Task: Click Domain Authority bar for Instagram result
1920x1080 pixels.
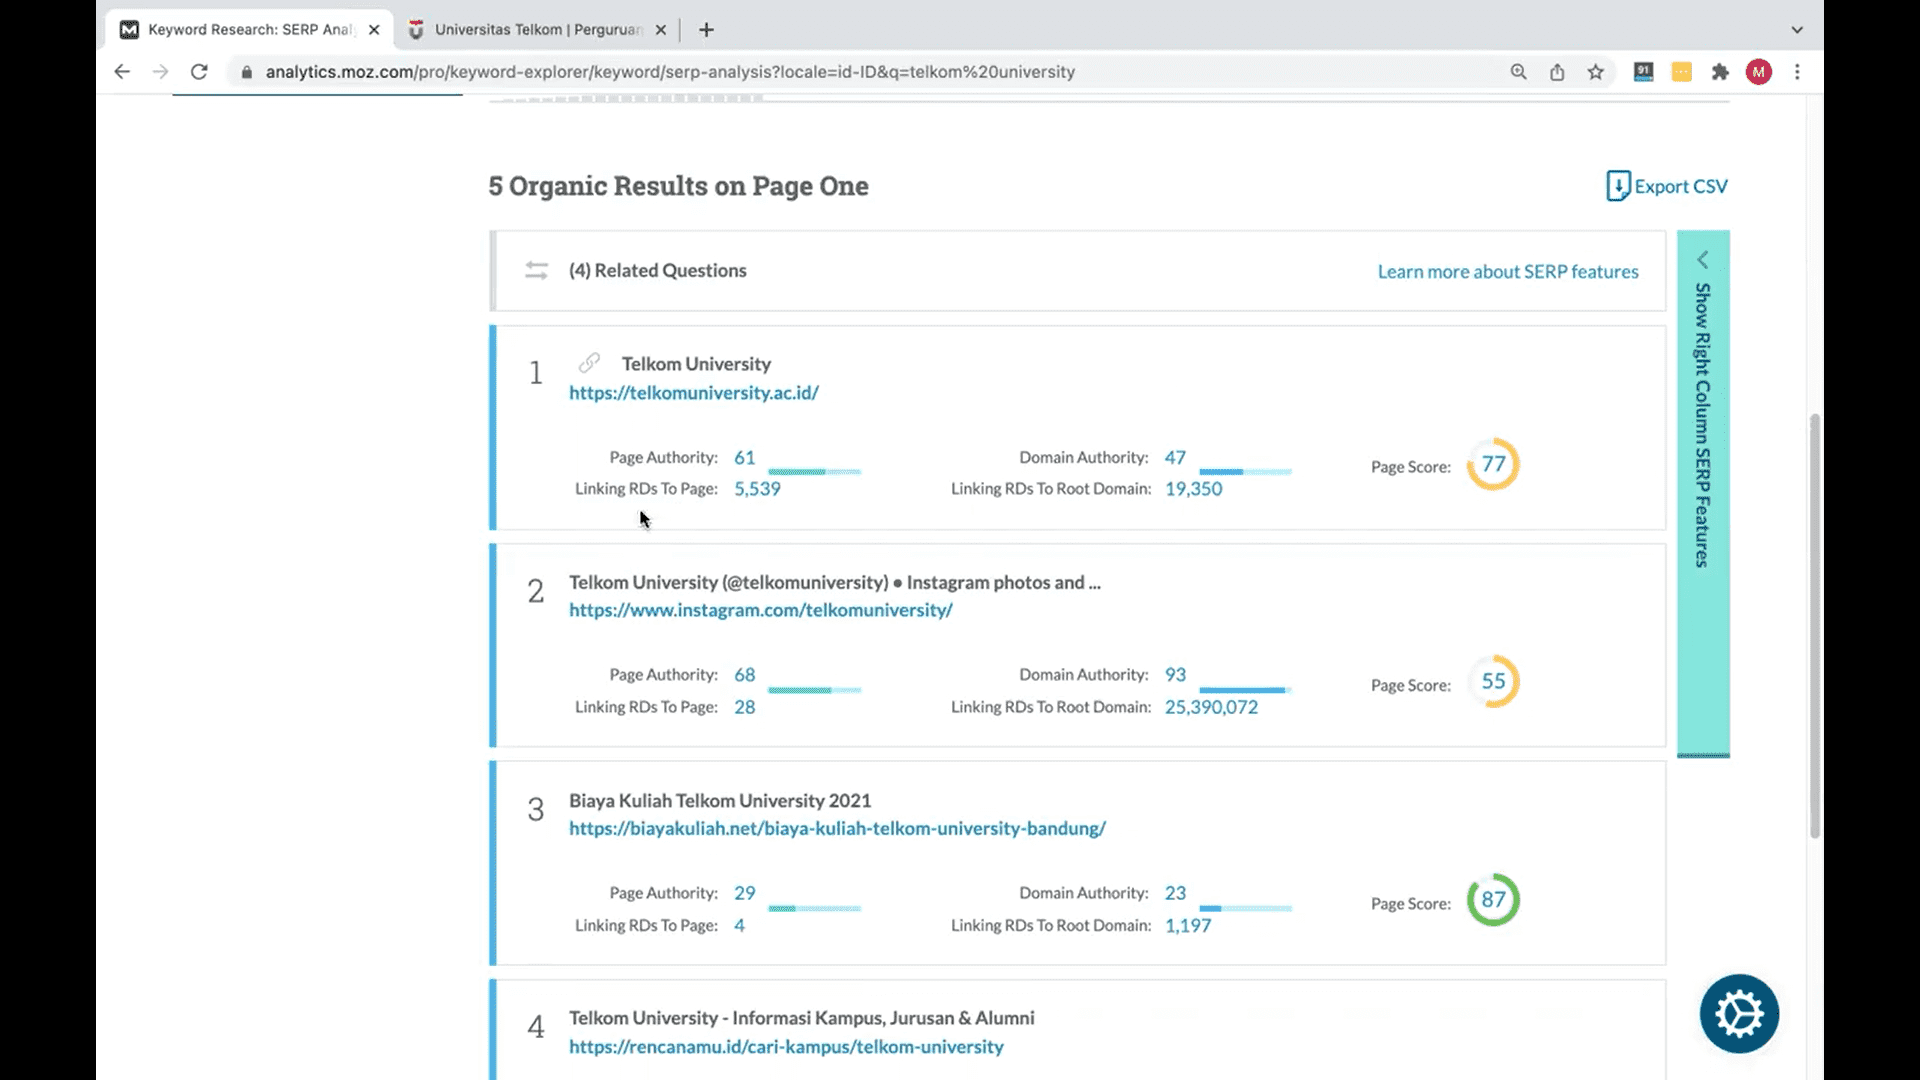Action: coord(1245,690)
